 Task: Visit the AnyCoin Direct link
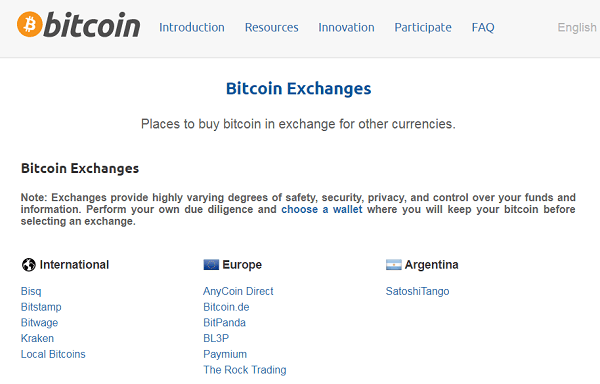(x=238, y=291)
